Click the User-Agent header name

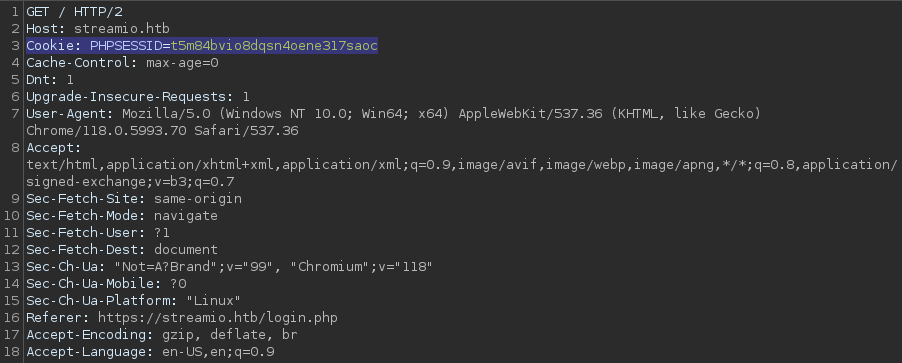click(70, 114)
